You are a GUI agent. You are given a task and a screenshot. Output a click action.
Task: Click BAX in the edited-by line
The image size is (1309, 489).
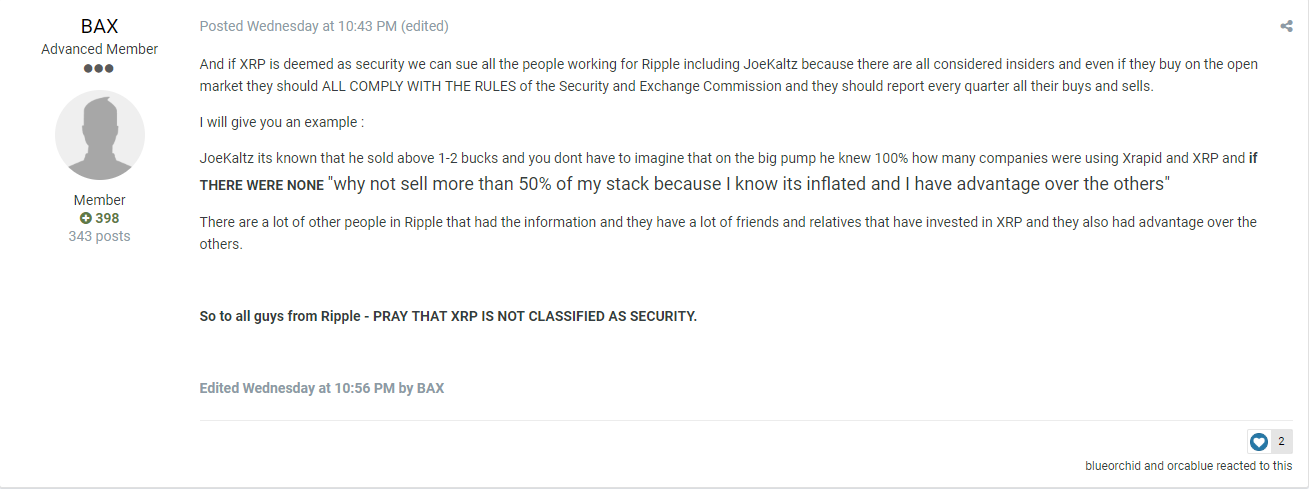click(x=430, y=388)
